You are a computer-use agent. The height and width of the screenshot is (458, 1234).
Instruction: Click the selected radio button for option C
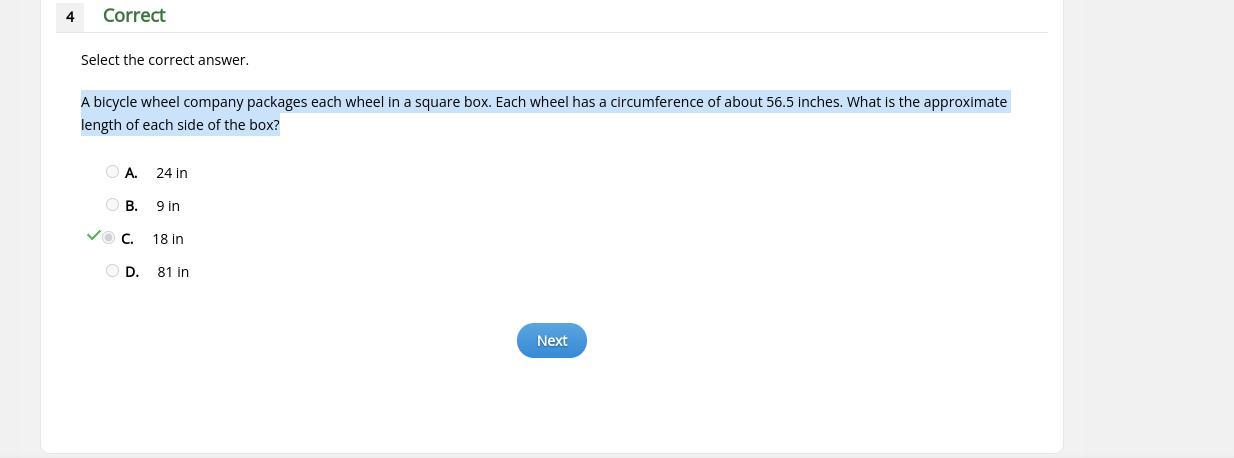click(109, 238)
